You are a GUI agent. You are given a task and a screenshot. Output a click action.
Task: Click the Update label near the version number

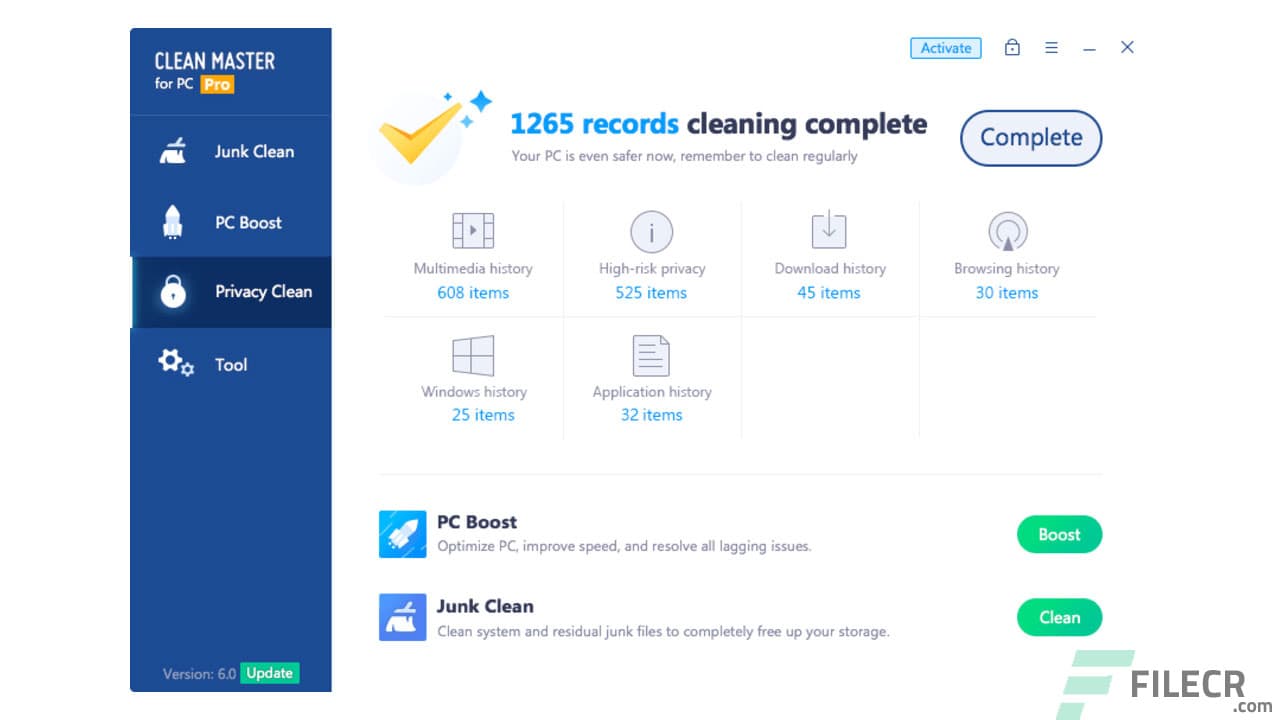[x=268, y=673]
